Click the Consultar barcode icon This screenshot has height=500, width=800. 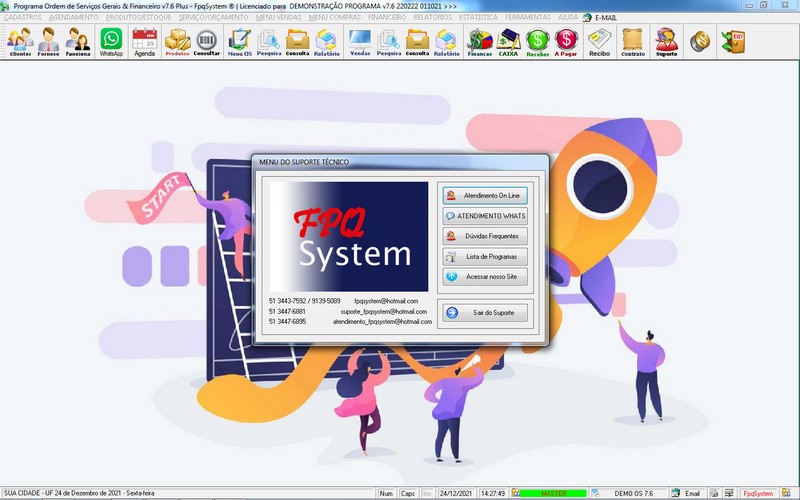pos(207,41)
